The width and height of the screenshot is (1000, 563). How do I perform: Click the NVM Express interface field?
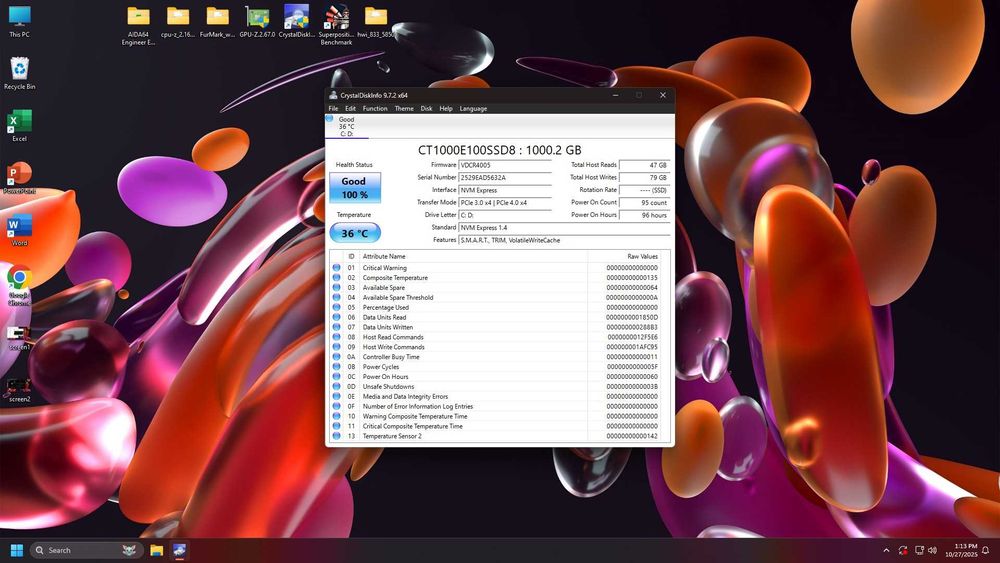tap(504, 190)
